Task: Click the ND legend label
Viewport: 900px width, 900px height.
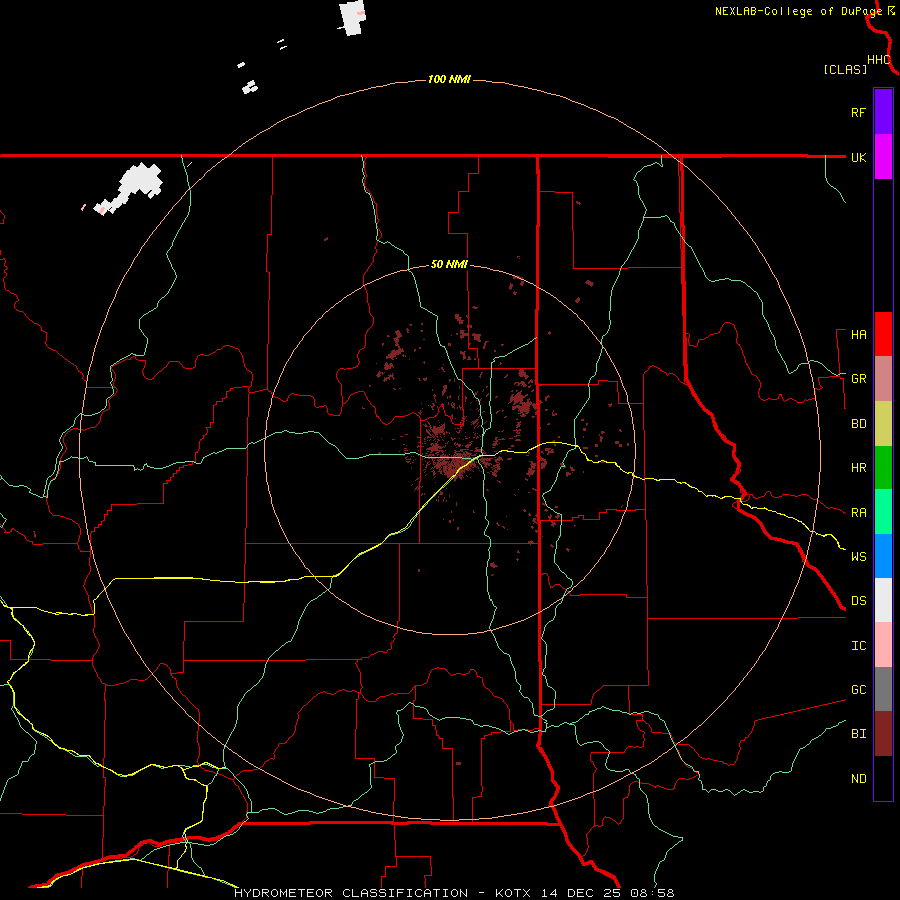Action: click(858, 779)
